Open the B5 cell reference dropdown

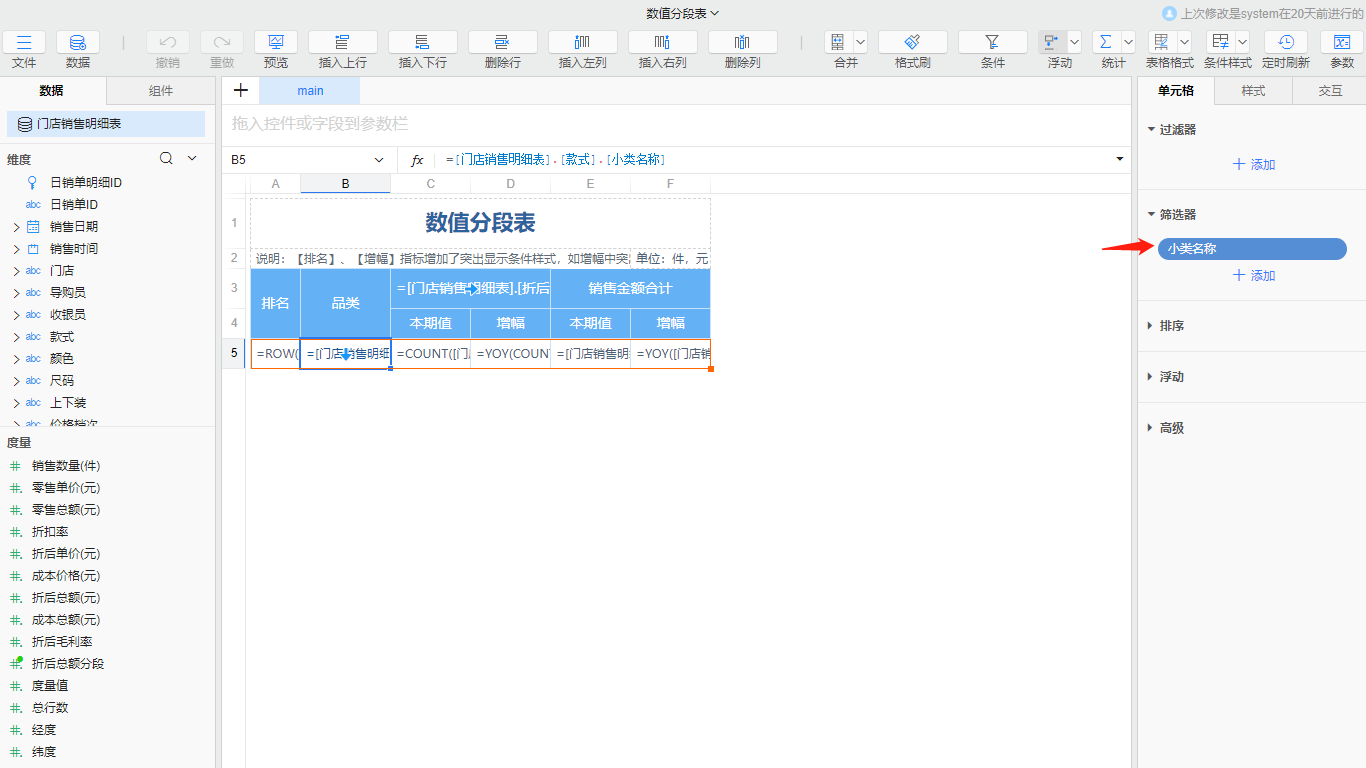[x=379, y=159]
